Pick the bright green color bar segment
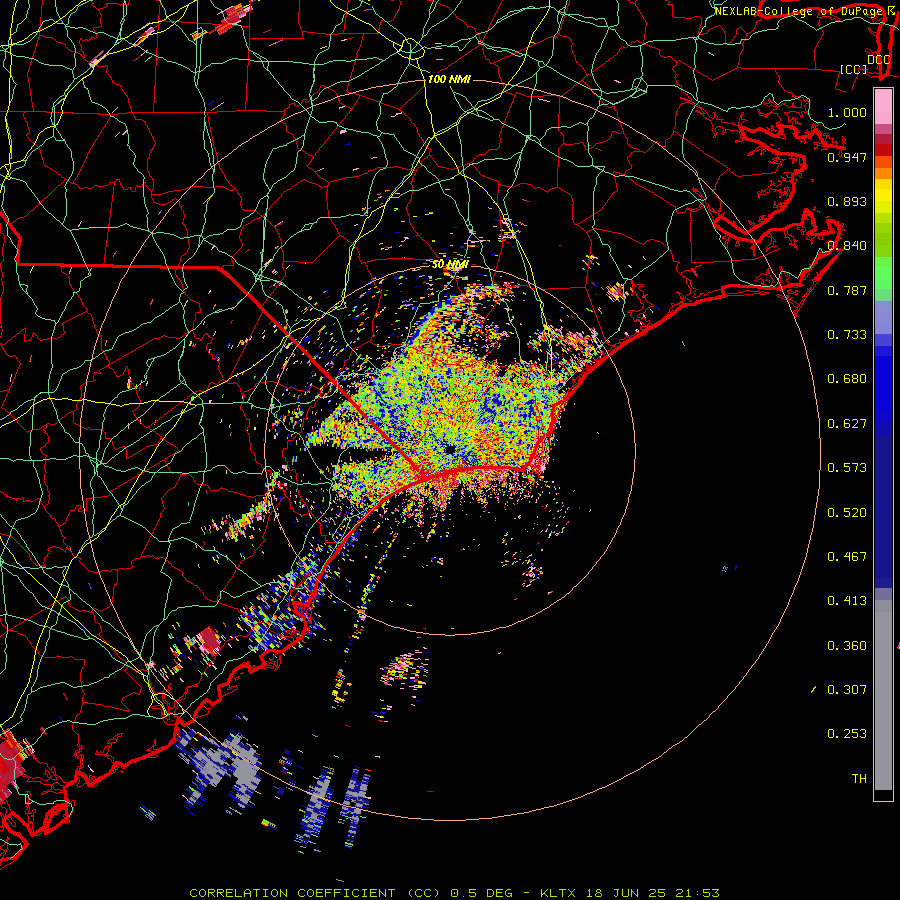 pyautogui.click(x=883, y=273)
